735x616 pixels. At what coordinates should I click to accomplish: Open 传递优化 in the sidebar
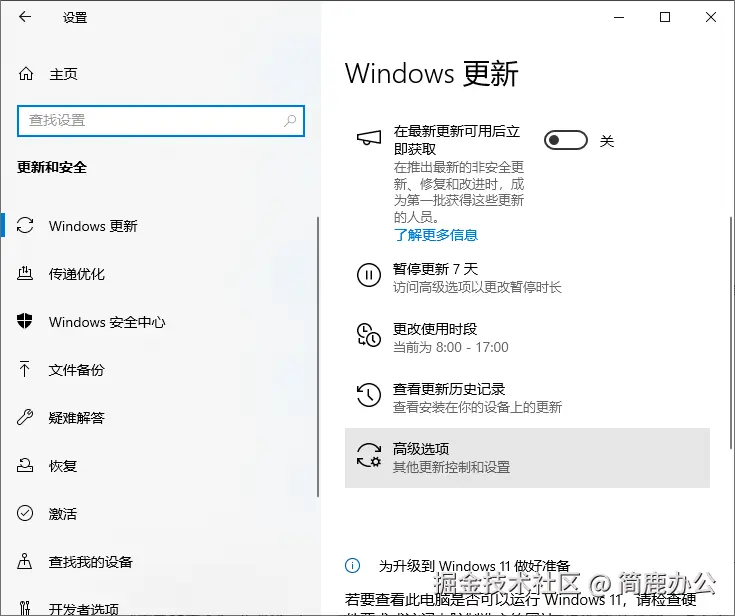159,274
